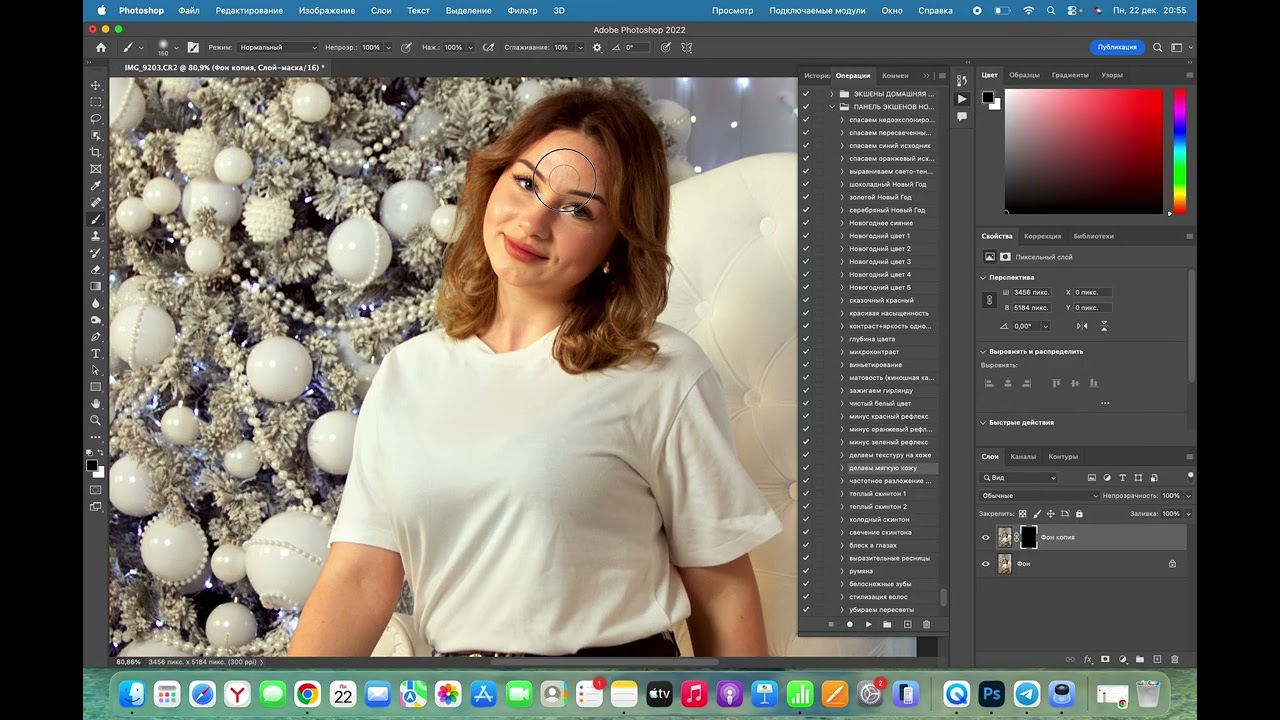Viewport: 1280px width, 720px height.
Task: Hide the Фон копия layer
Action: [x=985, y=537]
